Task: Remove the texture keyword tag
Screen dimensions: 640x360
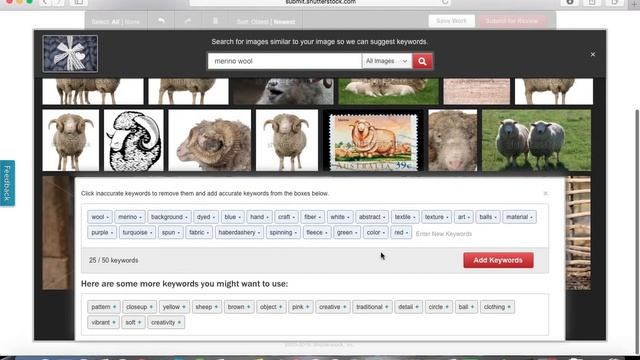Action: (436, 217)
